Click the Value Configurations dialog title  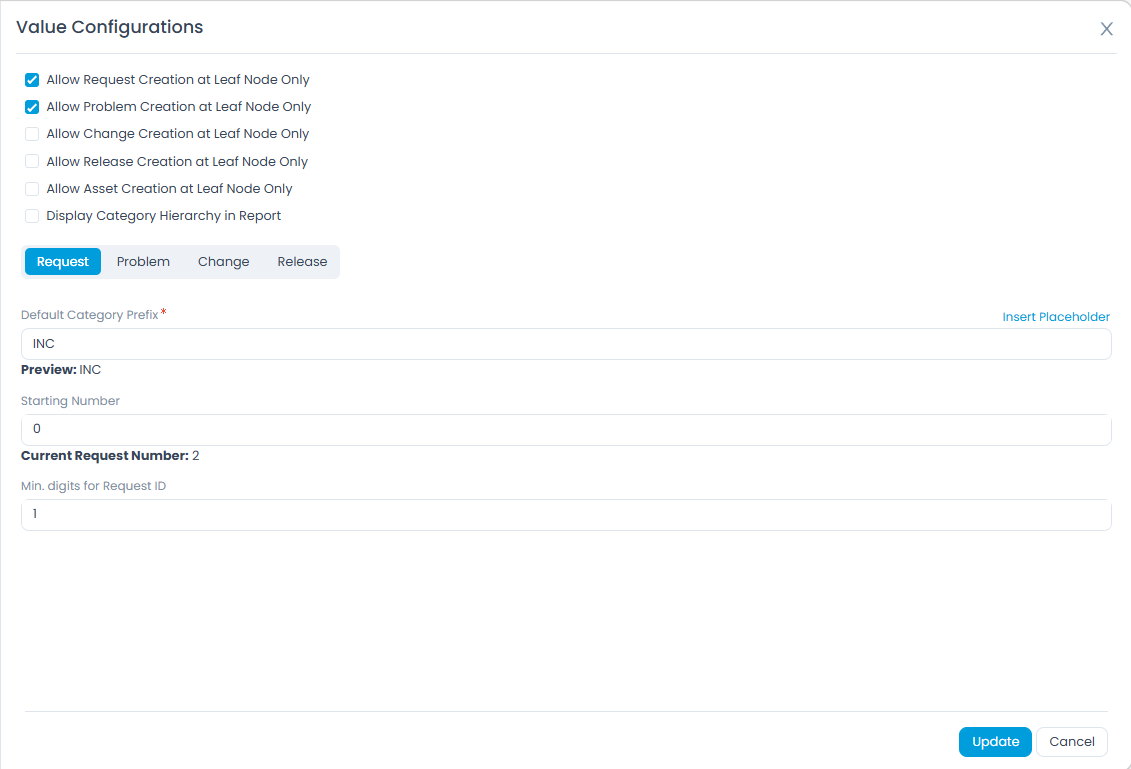click(x=109, y=27)
